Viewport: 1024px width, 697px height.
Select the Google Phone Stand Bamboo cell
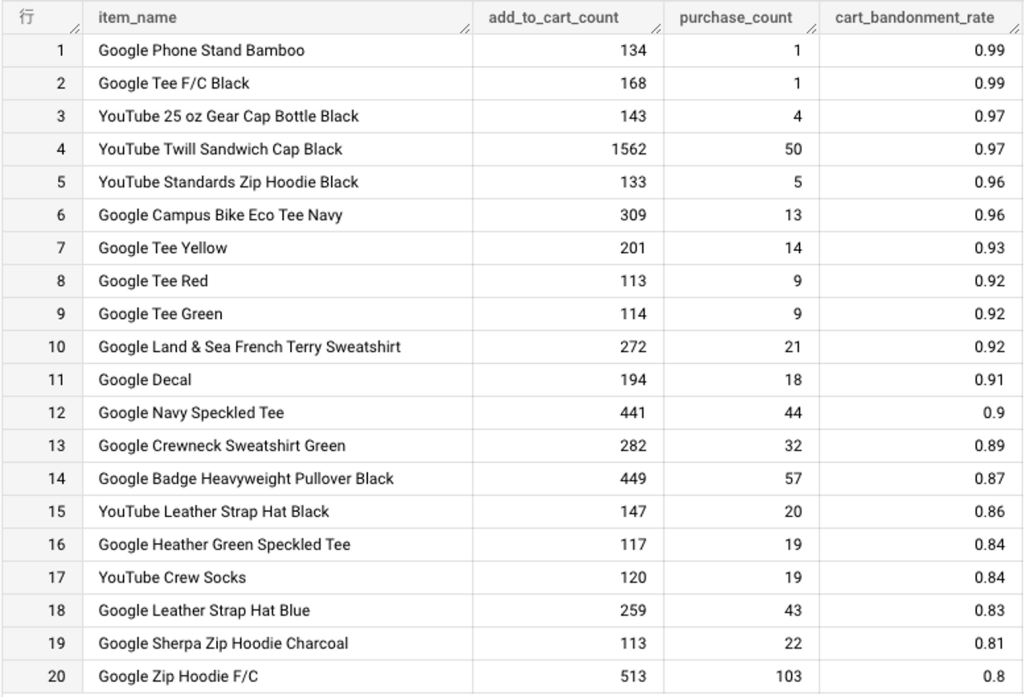pos(278,50)
